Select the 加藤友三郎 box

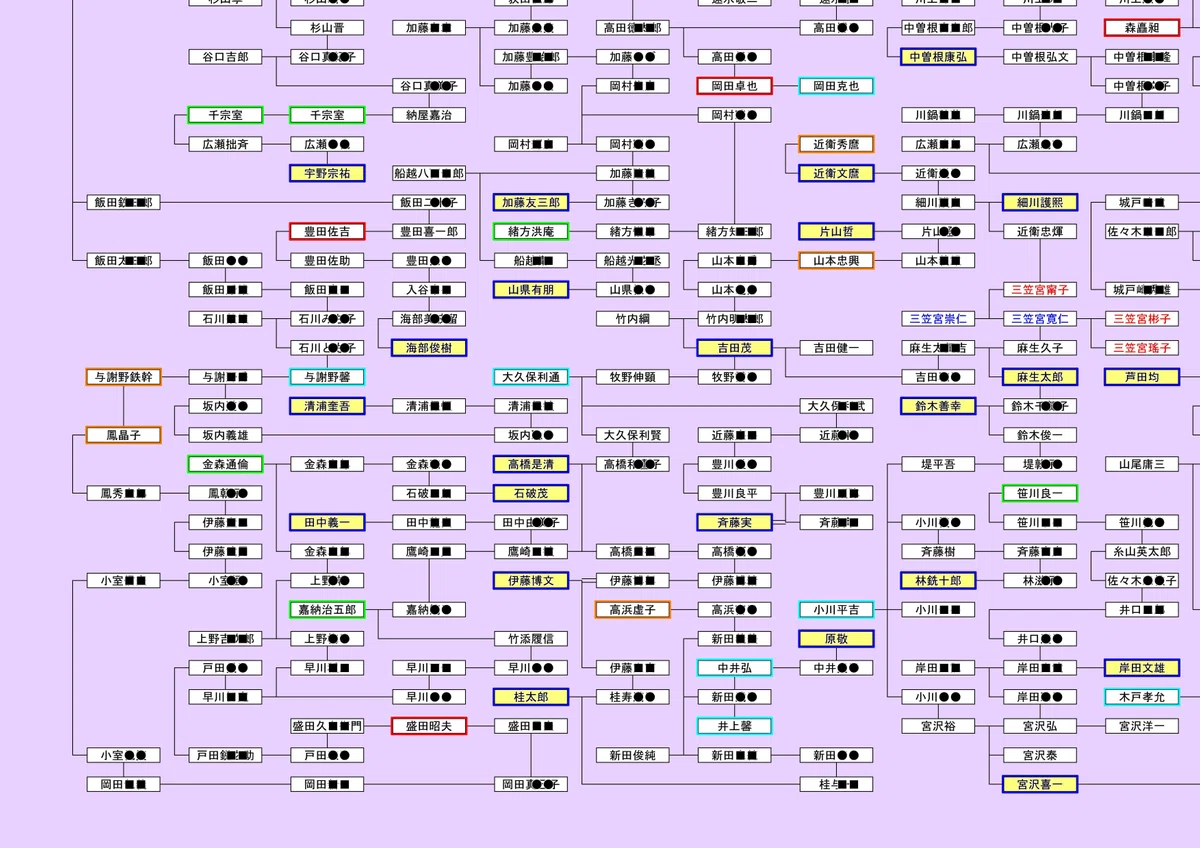[531, 202]
